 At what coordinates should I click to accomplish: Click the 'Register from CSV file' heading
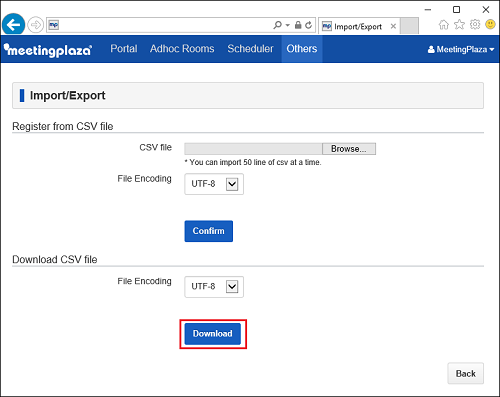click(x=63, y=126)
